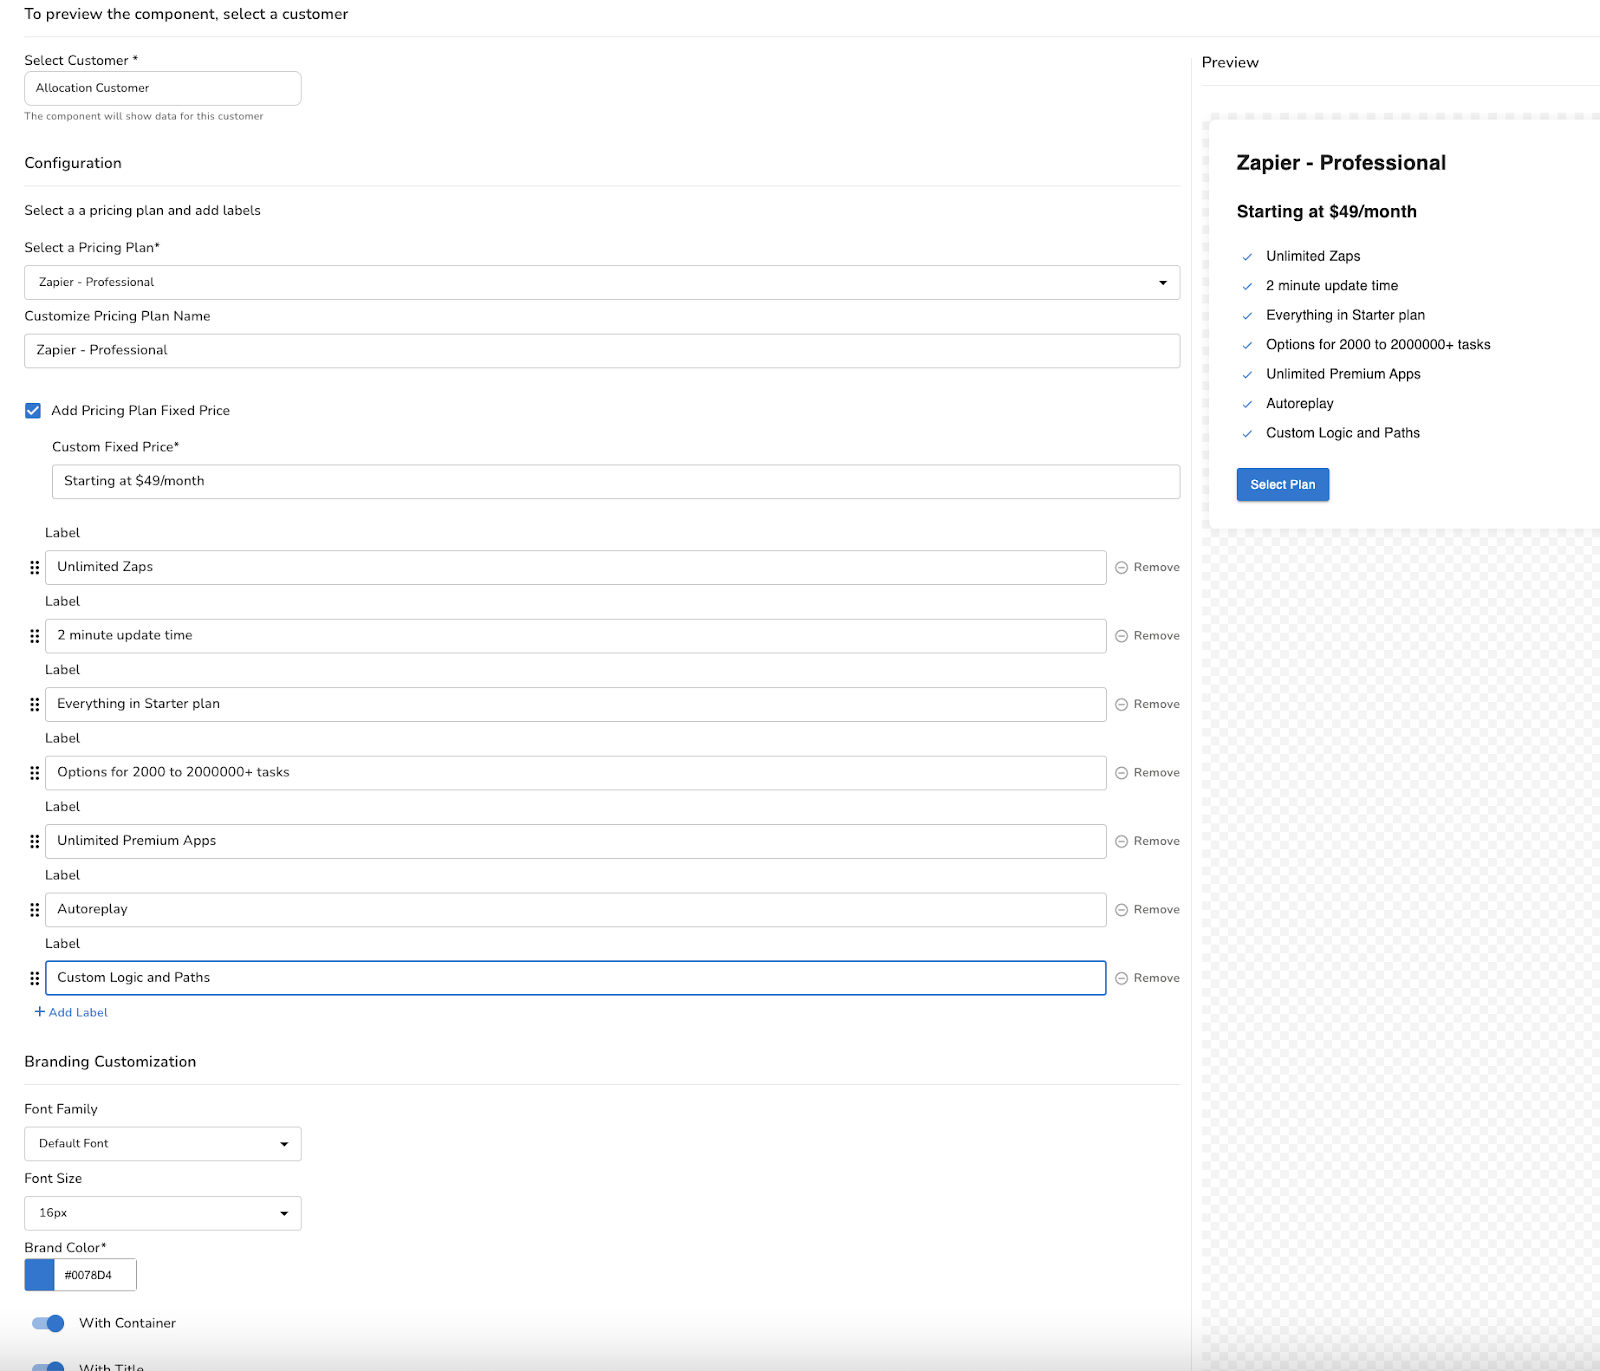Image resolution: width=1600 pixels, height=1371 pixels.
Task: Open the Brand Color swatch picker
Action: 40,1275
